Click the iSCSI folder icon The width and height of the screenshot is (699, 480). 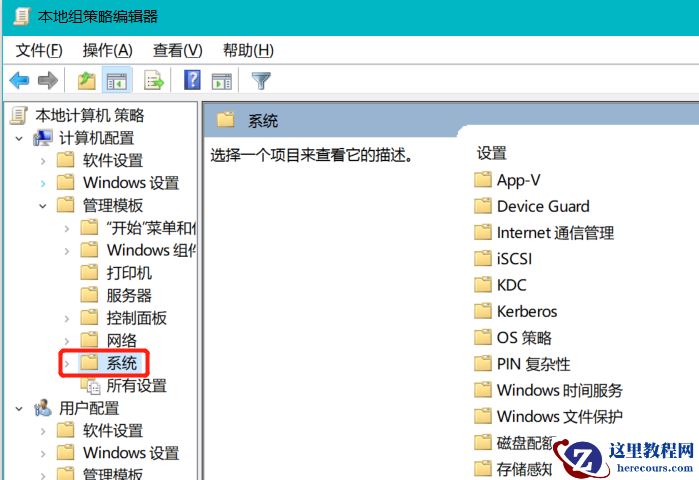(x=482, y=258)
